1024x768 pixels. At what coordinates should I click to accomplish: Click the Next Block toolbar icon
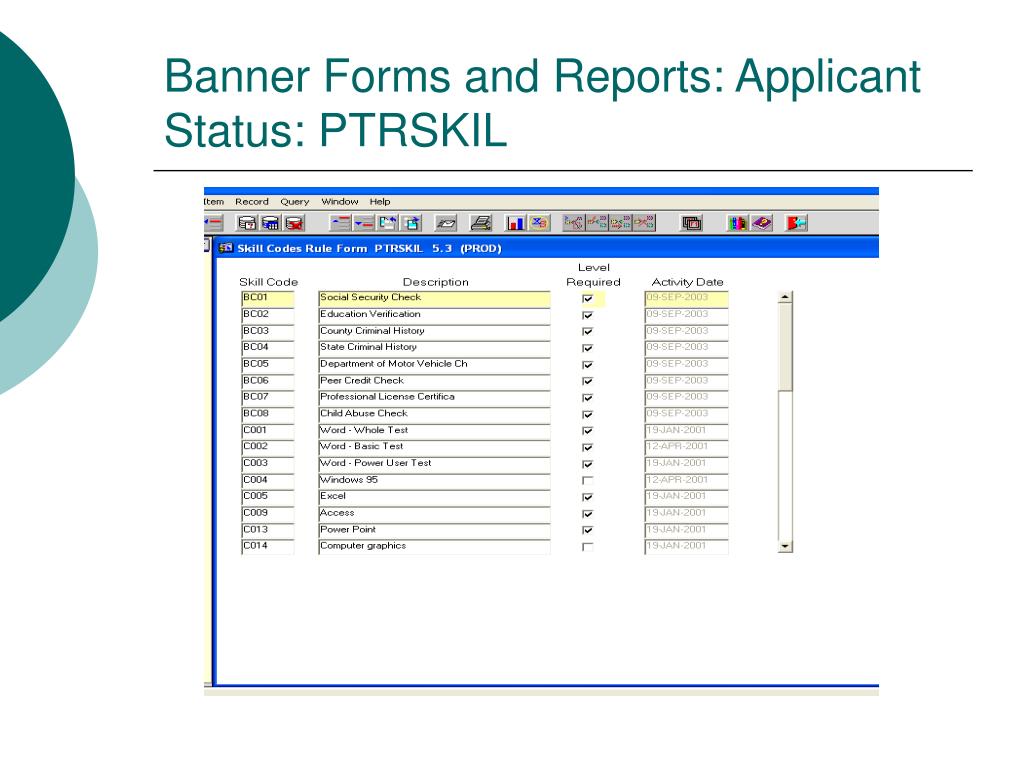[411, 223]
